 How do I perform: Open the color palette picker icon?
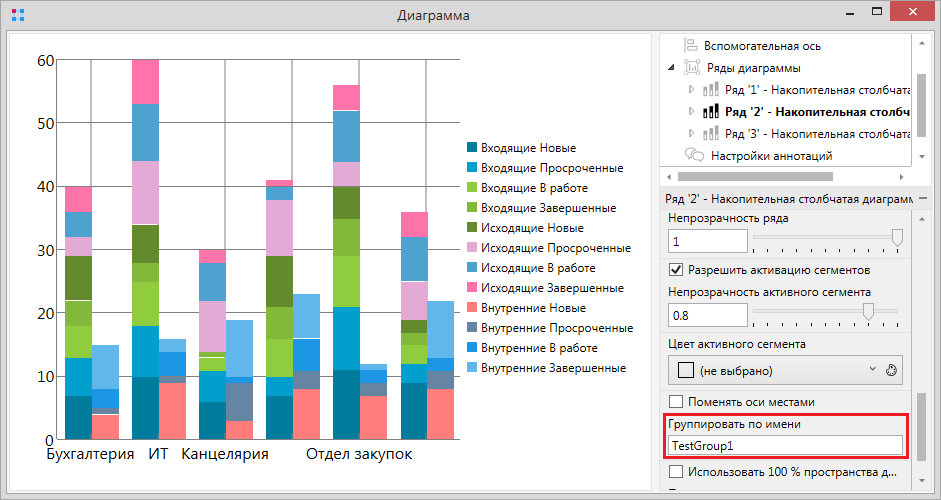pos(893,368)
